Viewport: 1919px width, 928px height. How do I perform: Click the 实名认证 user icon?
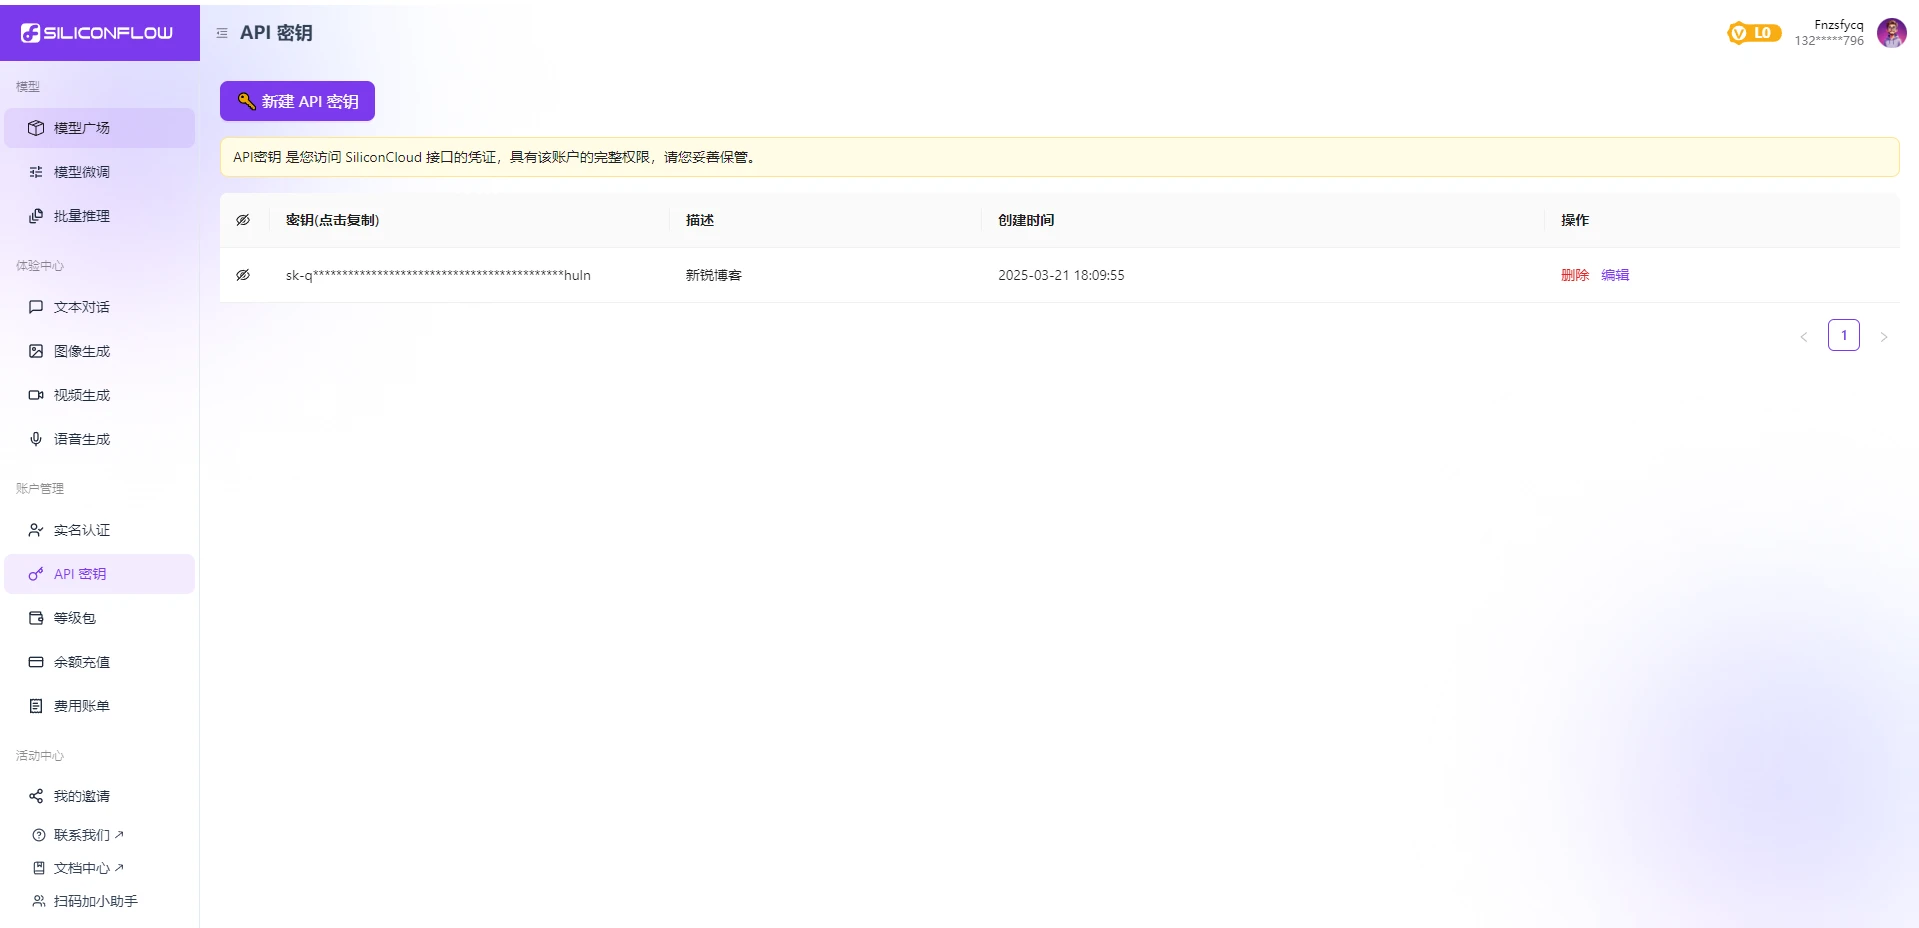(36, 530)
